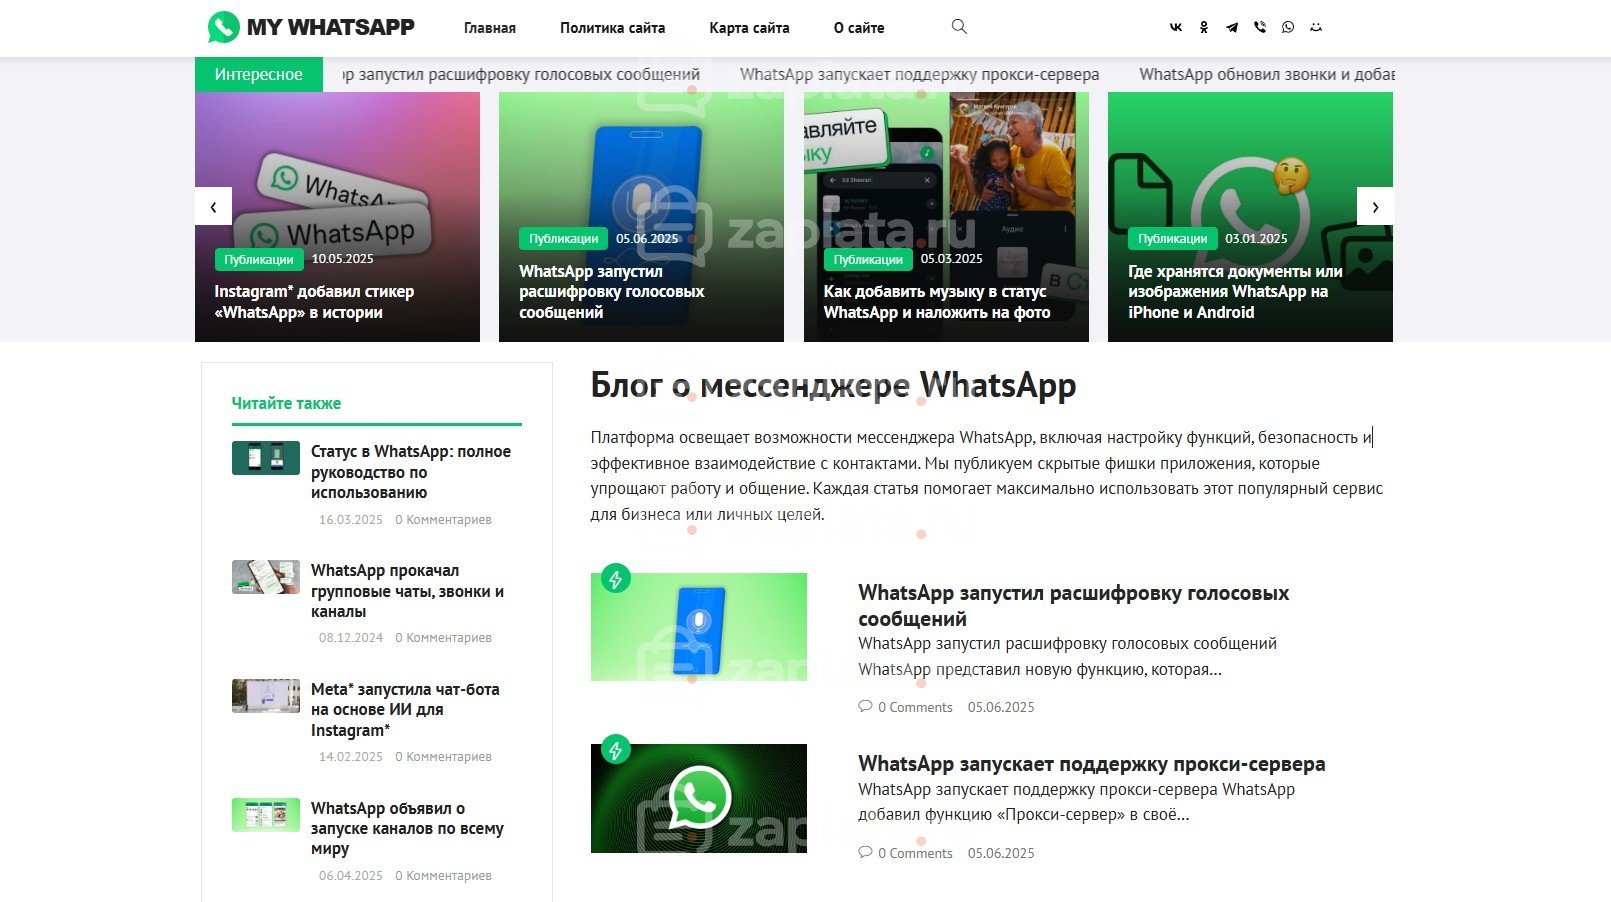The image size is (1611, 902).
Task: Open blue phone thumbnail of voice transcription post
Action: pos(699,627)
